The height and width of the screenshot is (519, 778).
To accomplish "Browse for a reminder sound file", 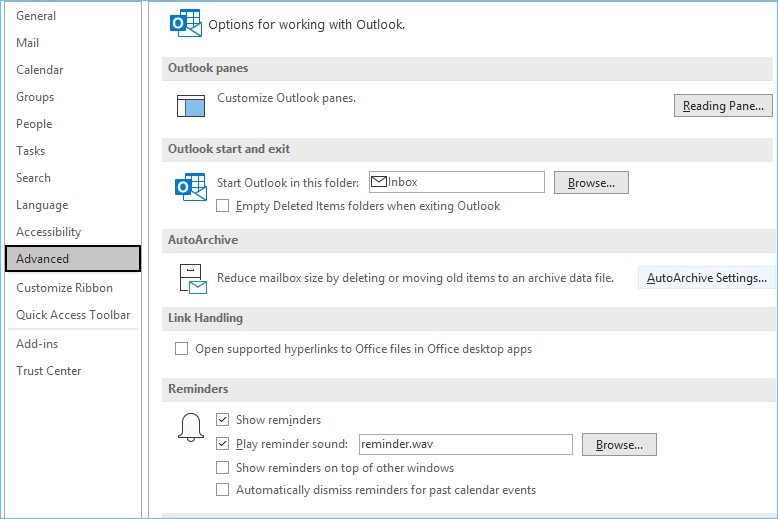I will [619, 445].
